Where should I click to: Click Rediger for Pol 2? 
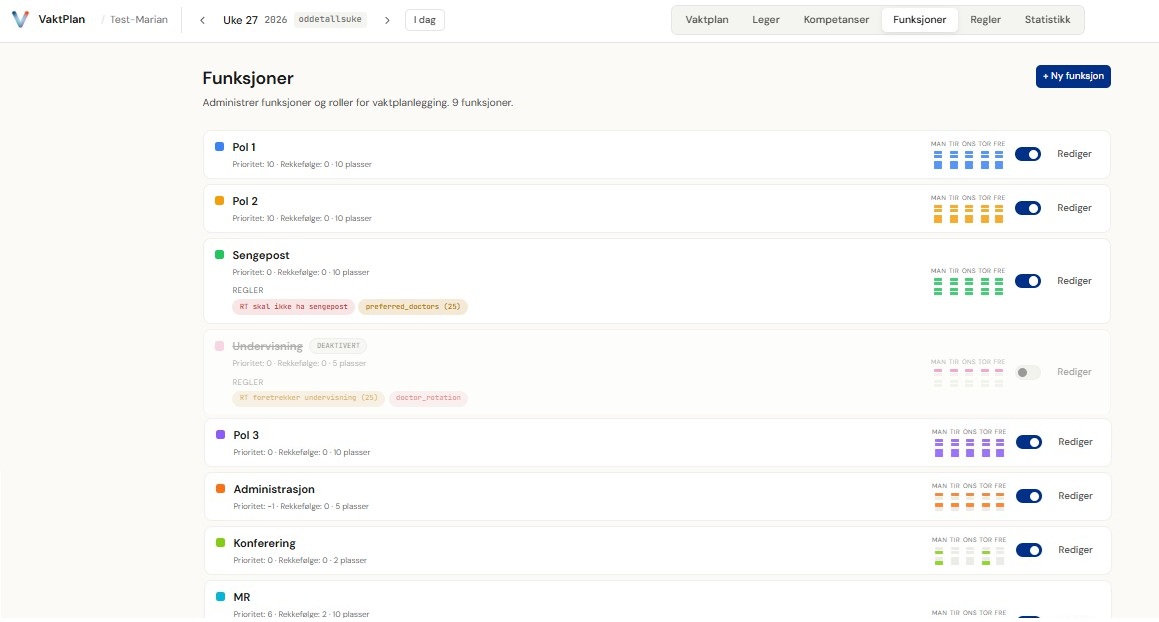pos(1074,208)
